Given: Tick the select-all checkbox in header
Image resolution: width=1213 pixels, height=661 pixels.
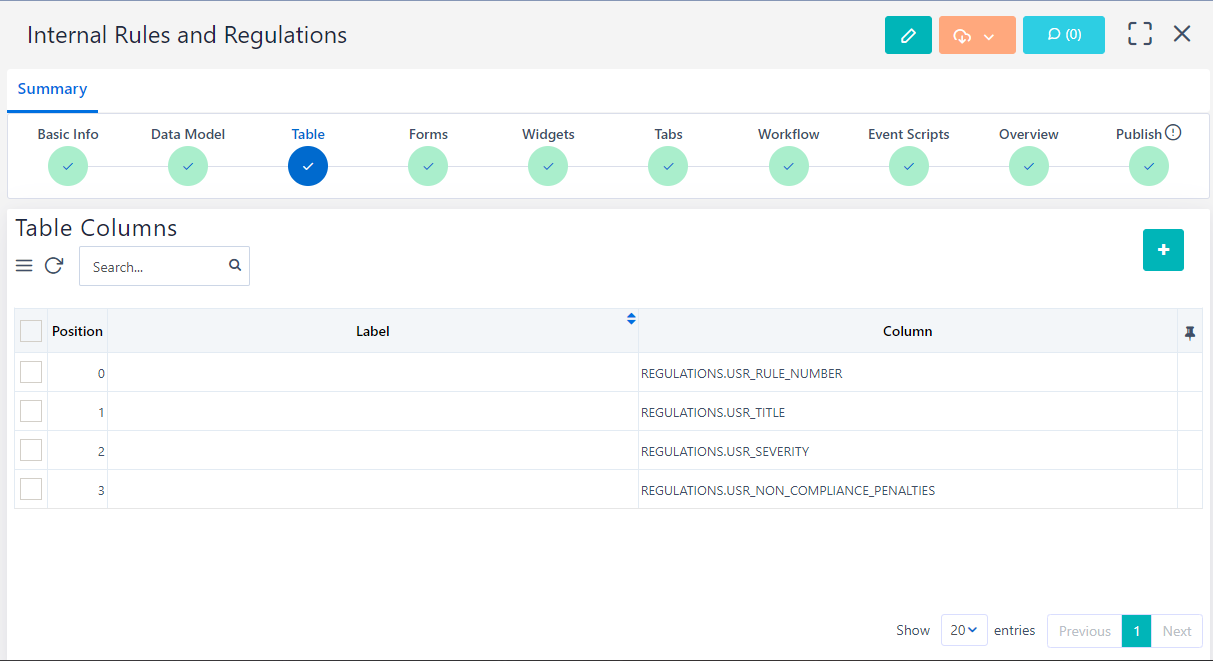Looking at the screenshot, I should (31, 331).
